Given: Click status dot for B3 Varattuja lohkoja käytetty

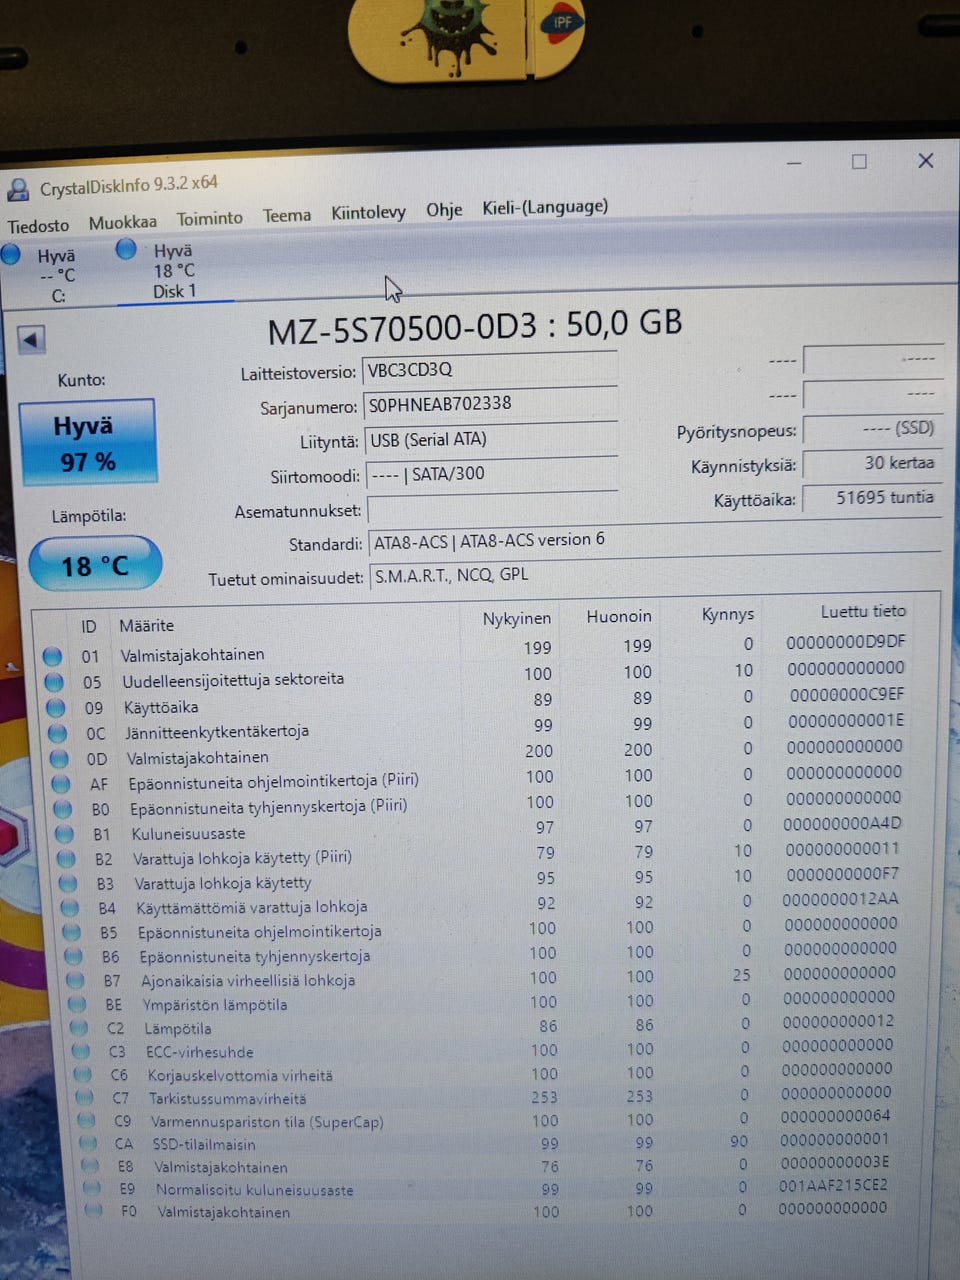Looking at the screenshot, I should 68,884.
